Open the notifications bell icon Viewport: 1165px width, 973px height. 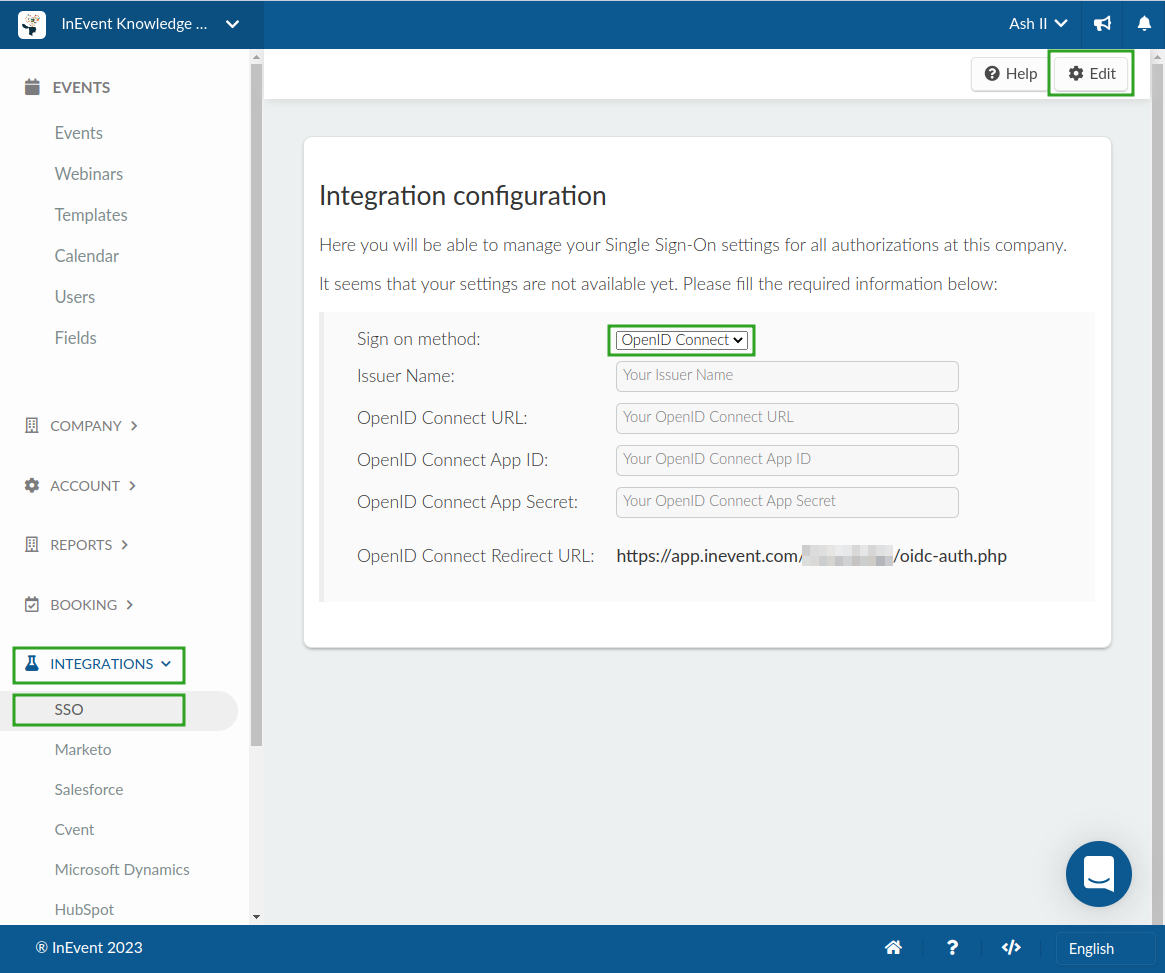pyautogui.click(x=1144, y=24)
